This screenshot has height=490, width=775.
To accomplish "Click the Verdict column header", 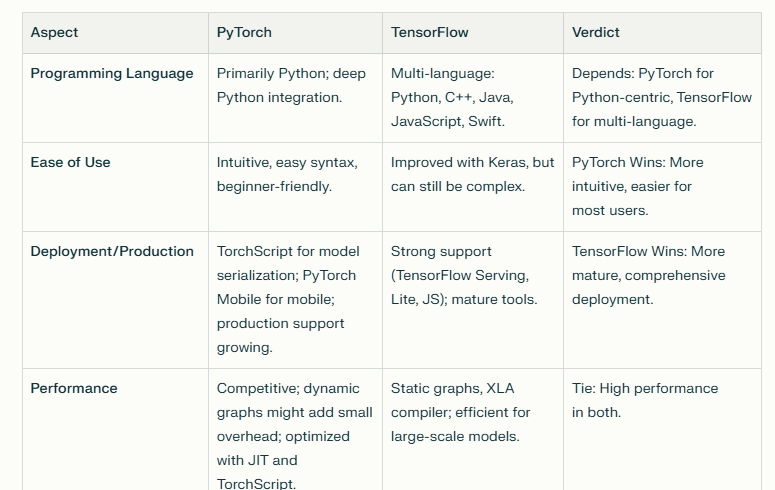I will (596, 32).
